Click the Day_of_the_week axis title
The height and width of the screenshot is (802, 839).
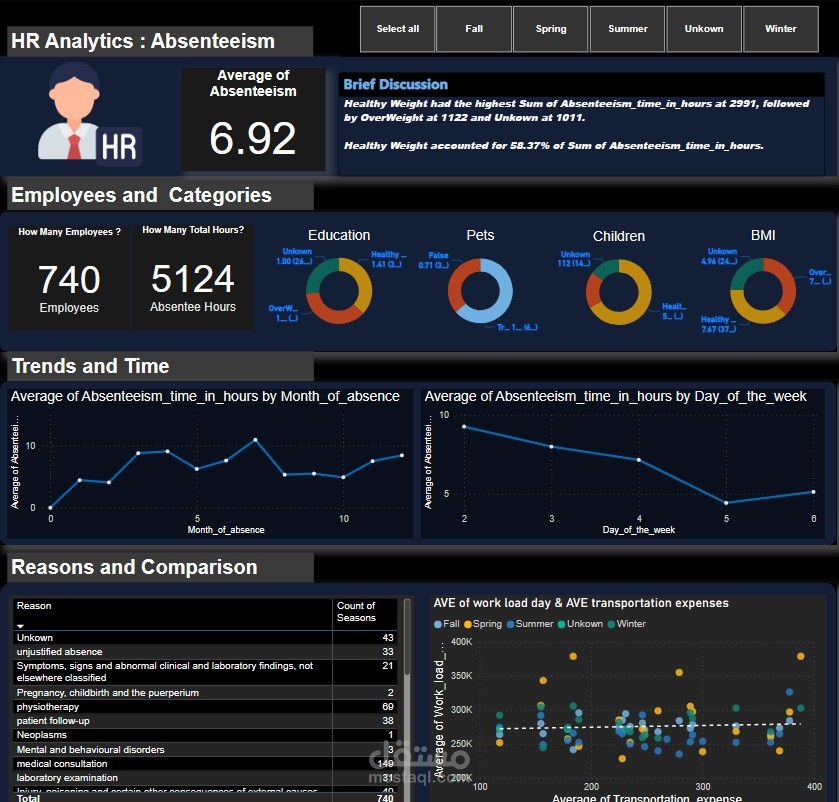638,530
